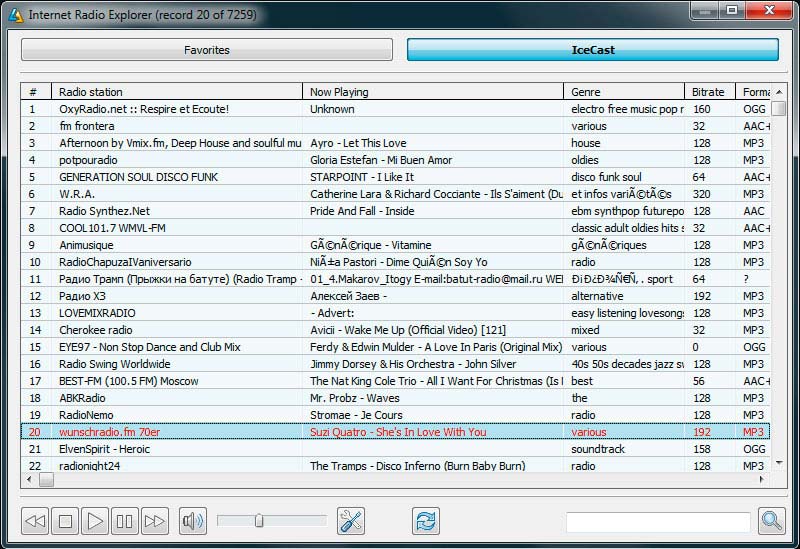Sort by the Bitrate column header
This screenshot has width=800, height=549.
pyautogui.click(x=710, y=92)
